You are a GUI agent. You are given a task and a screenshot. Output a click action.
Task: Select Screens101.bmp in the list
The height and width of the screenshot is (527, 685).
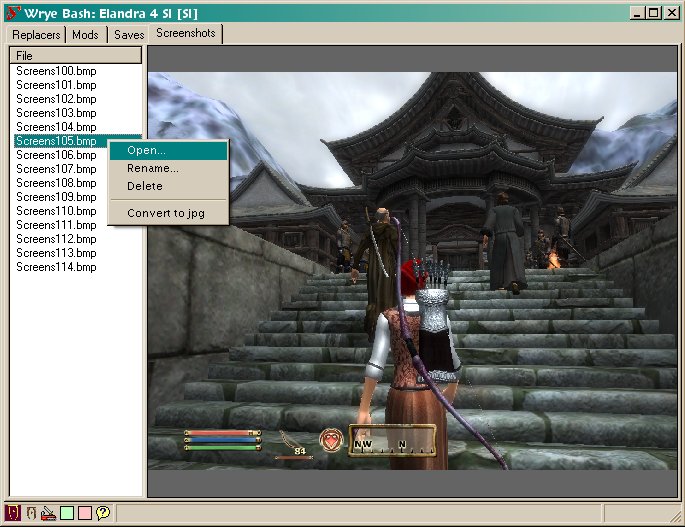tap(56, 85)
